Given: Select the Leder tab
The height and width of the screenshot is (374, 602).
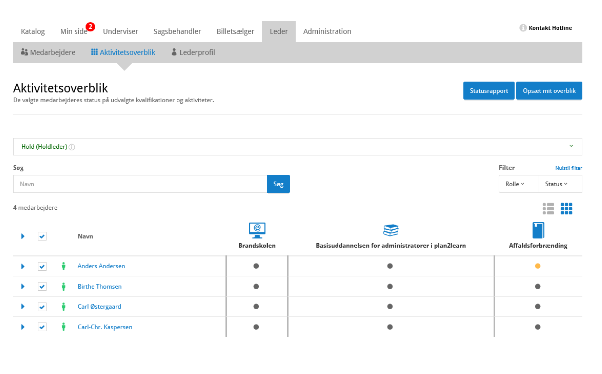Looking at the screenshot, I should [x=279, y=31].
